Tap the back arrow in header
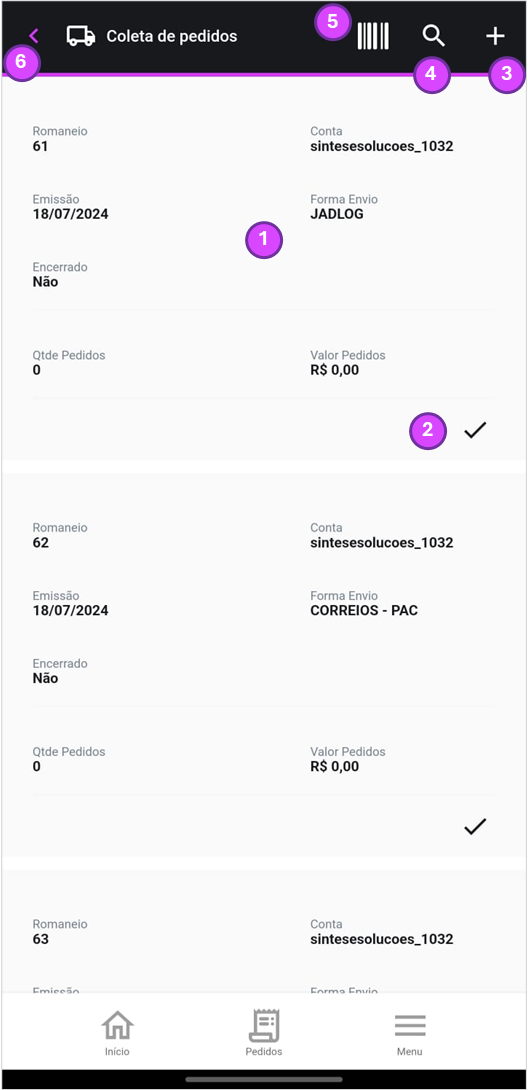Viewport: 528px width, 1090px height. click(x=33, y=36)
